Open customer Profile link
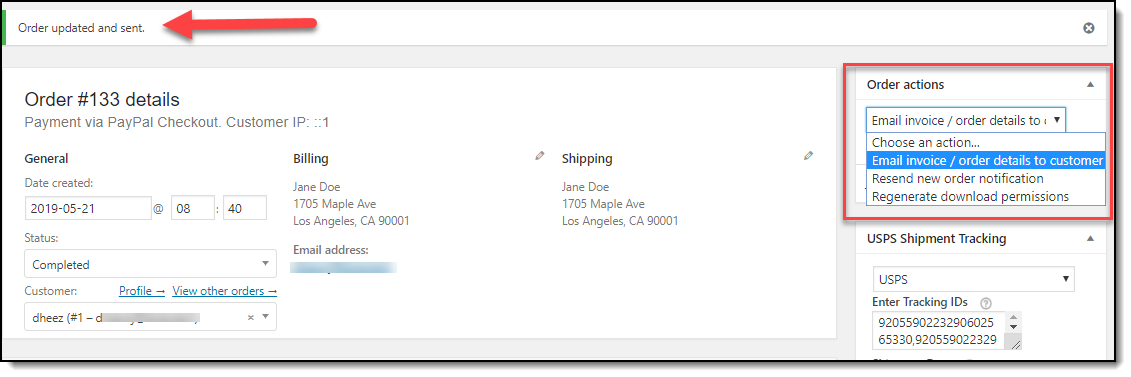This screenshot has height=377, width=1131. pos(142,290)
